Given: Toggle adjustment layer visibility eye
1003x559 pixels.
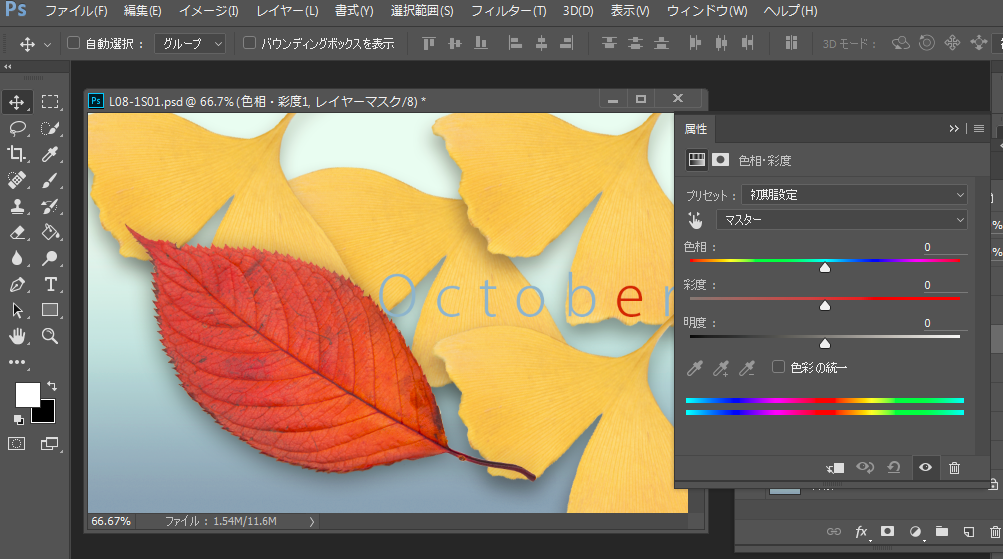Looking at the screenshot, I should click(x=925, y=468).
